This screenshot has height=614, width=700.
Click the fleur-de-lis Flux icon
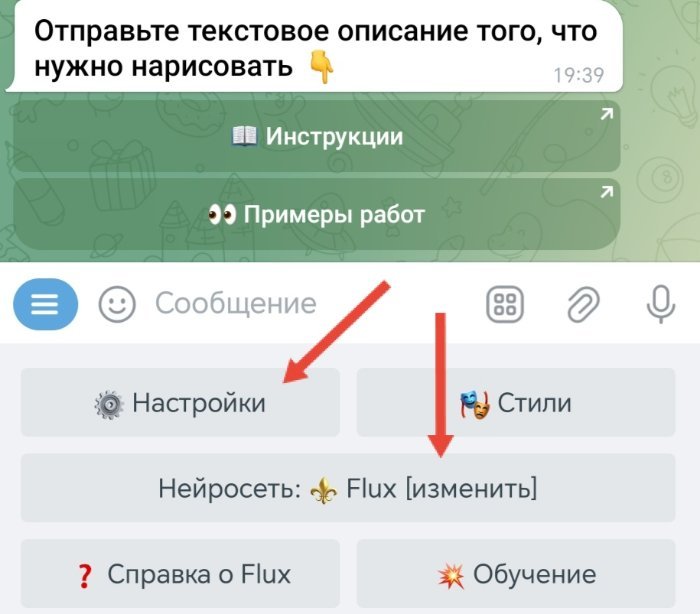click(323, 490)
